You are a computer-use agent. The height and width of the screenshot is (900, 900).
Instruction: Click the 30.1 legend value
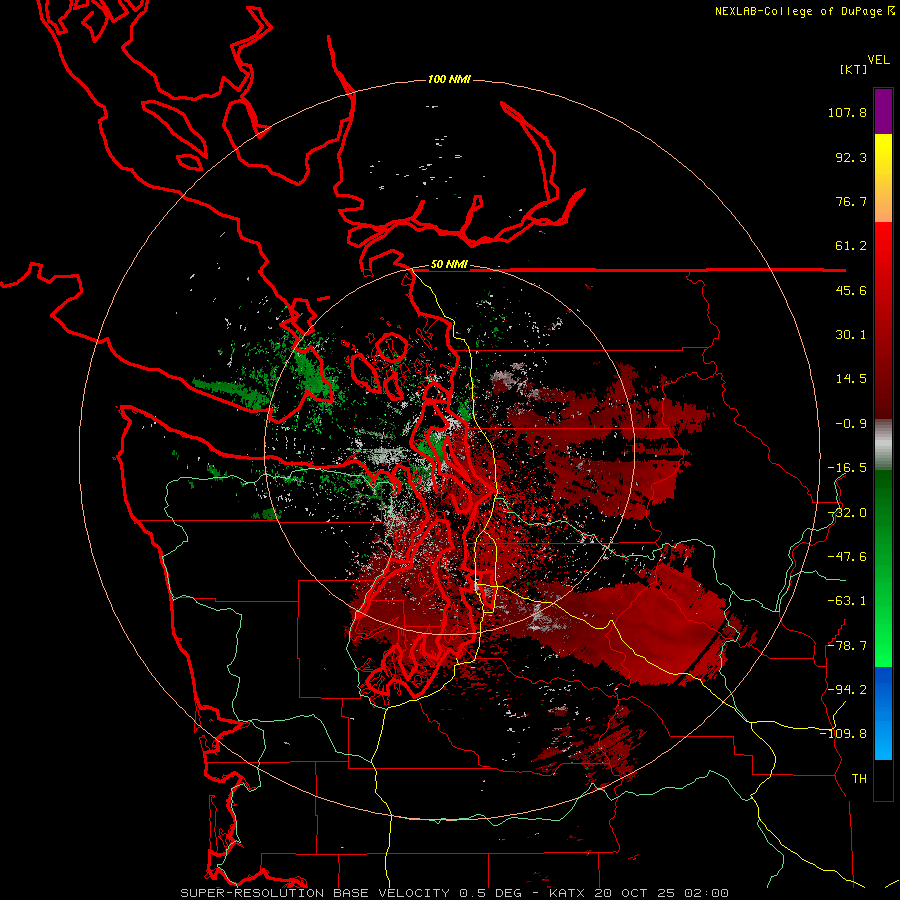click(x=851, y=335)
